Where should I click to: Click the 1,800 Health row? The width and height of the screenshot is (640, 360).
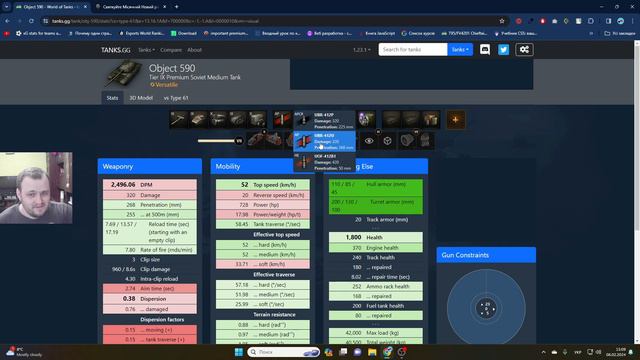[x=376, y=237]
